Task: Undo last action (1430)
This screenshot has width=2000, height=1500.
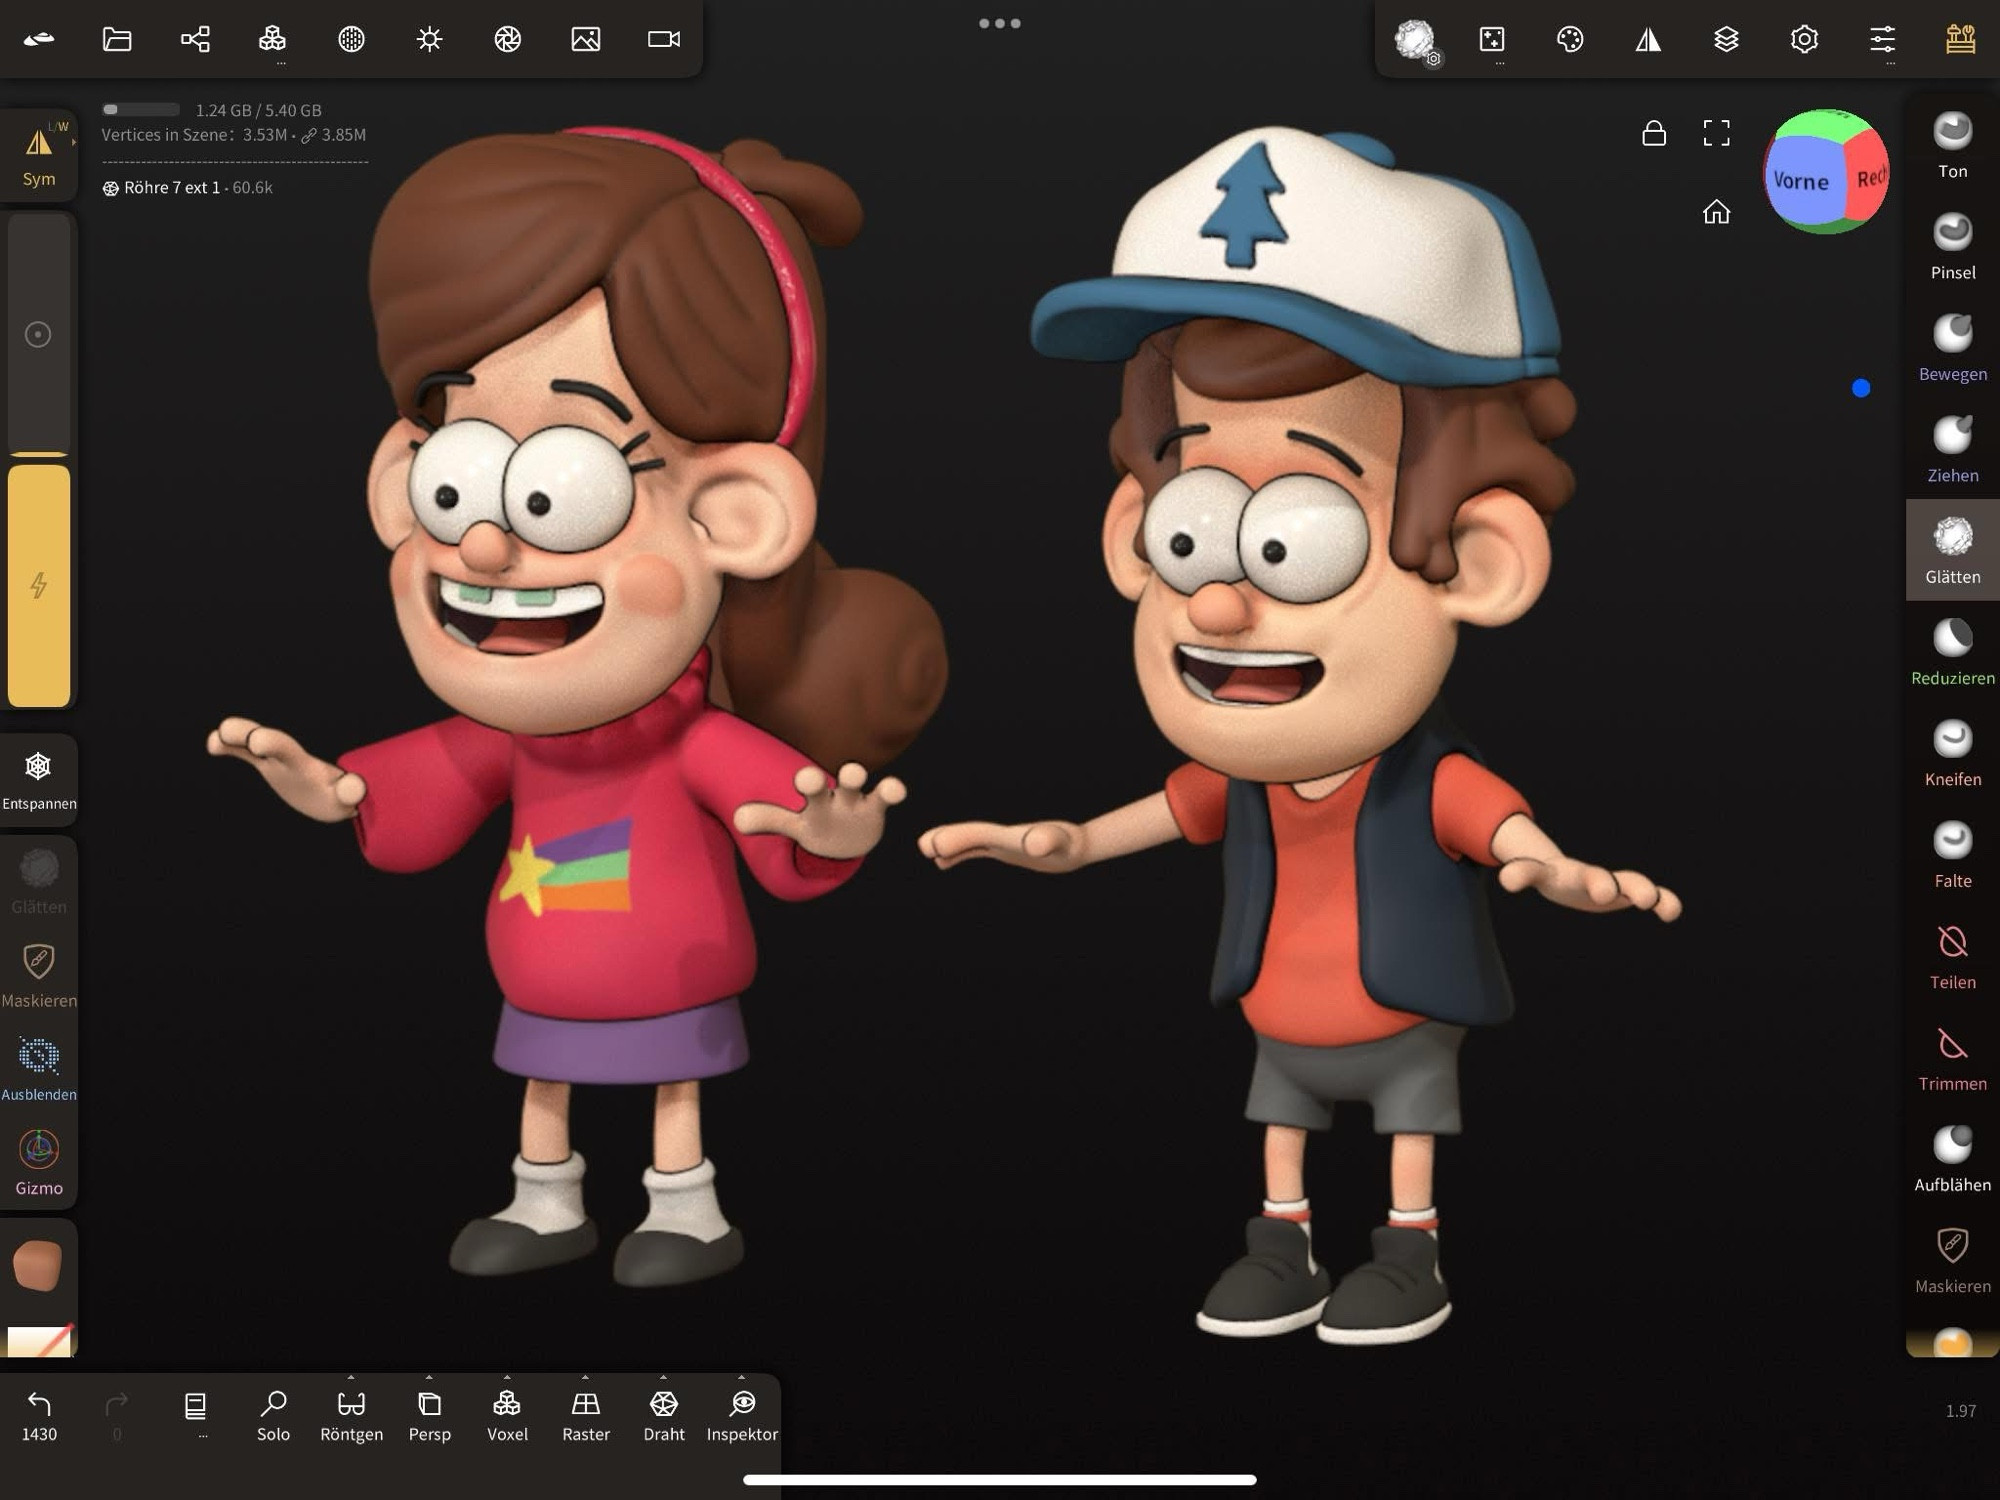Action: pyautogui.click(x=39, y=1416)
